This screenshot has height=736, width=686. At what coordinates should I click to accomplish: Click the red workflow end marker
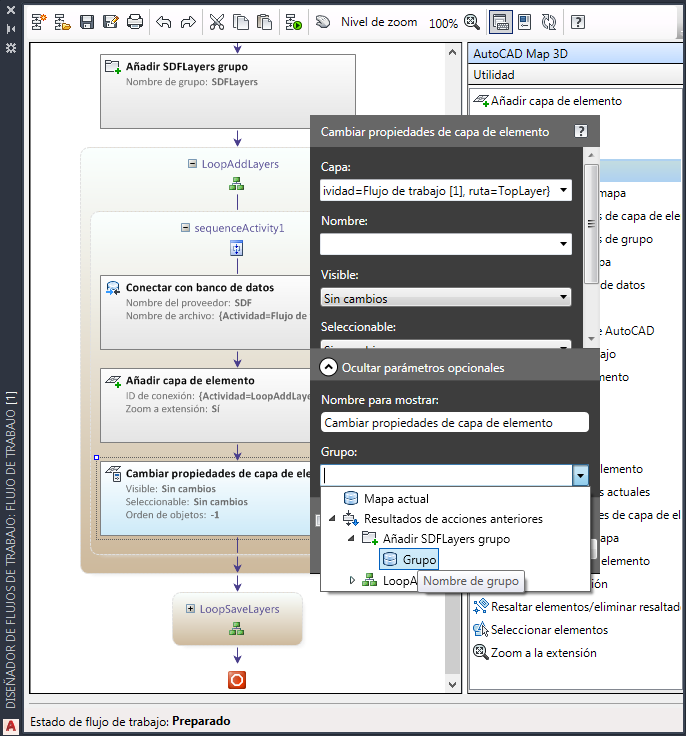pos(237,680)
